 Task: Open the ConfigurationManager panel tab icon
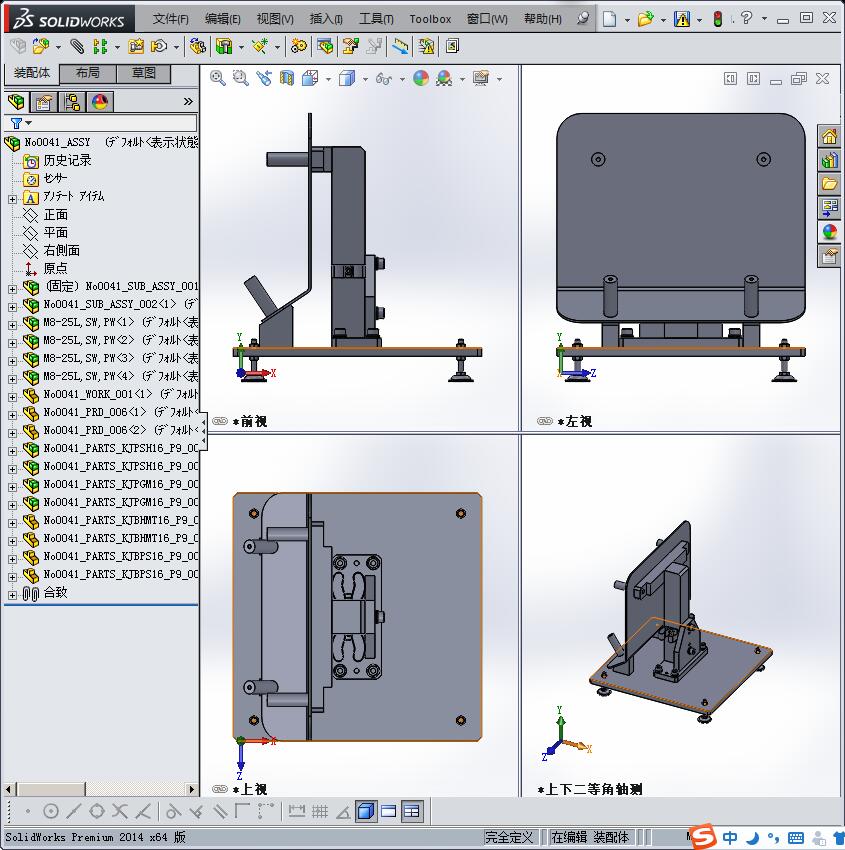[72, 102]
